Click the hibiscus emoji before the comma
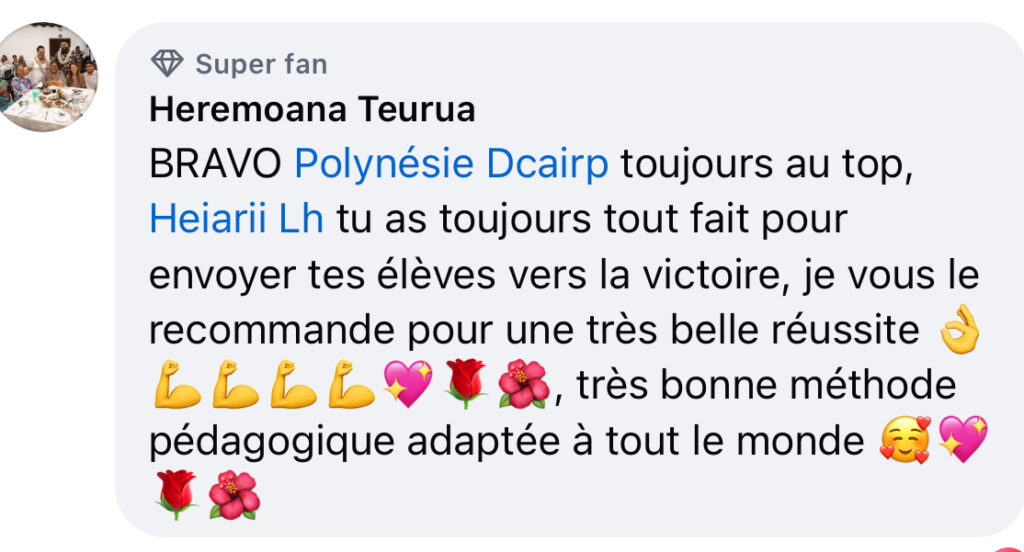The width and height of the screenshot is (1024, 552). pyautogui.click(x=524, y=384)
